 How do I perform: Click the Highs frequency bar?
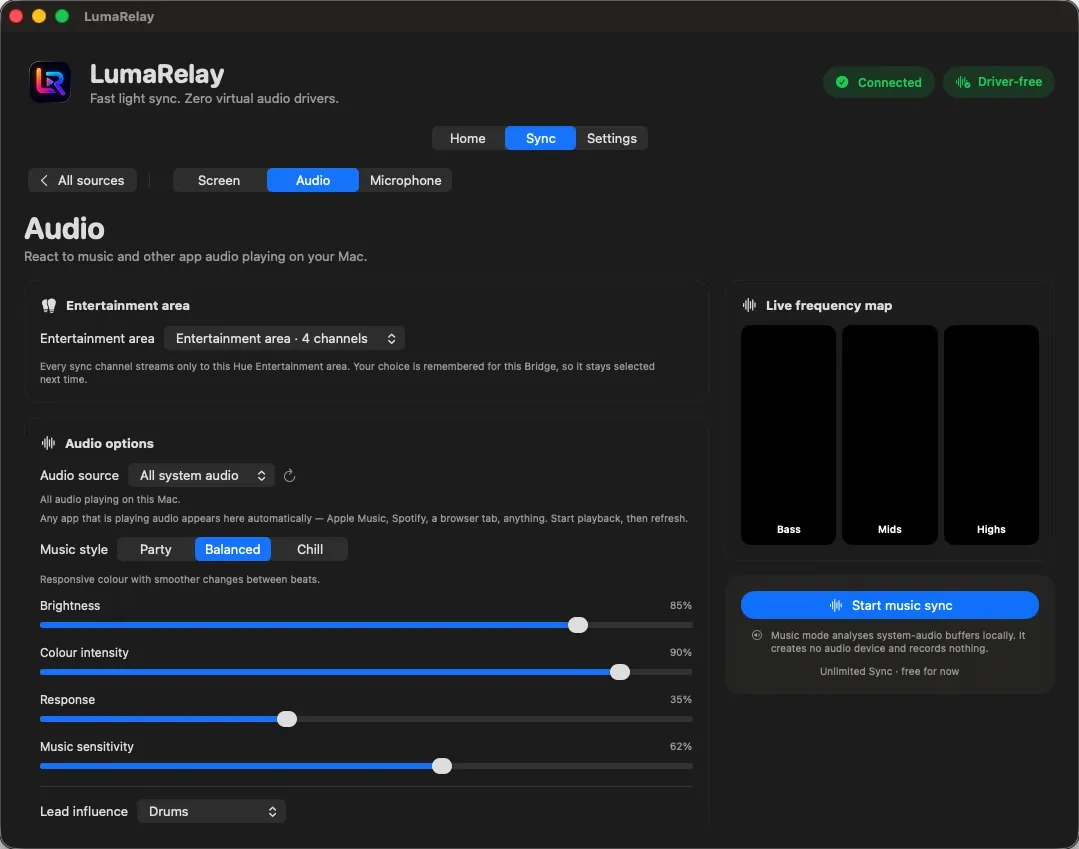point(991,435)
